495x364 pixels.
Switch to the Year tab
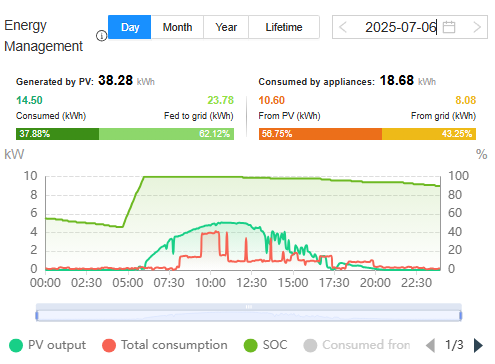click(226, 27)
